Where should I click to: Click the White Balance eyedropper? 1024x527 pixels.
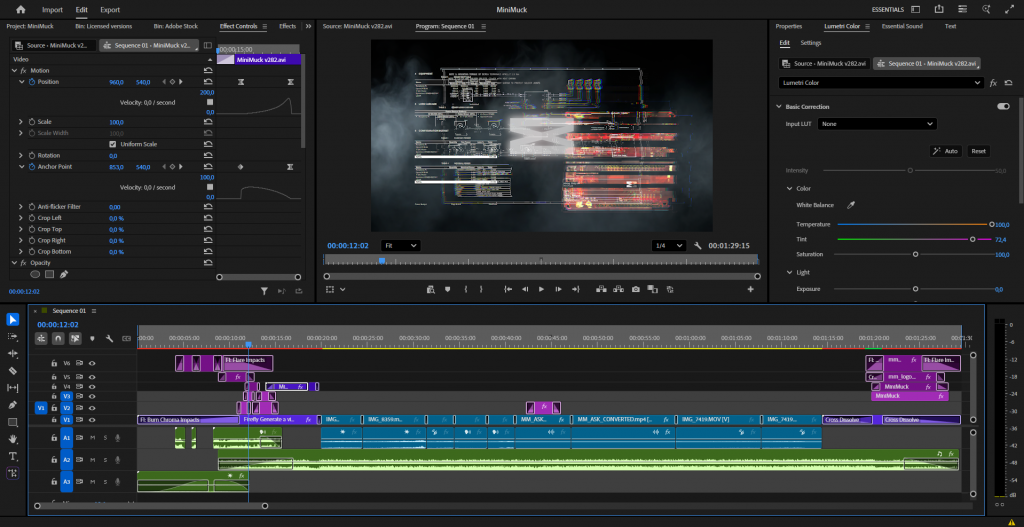coord(851,205)
